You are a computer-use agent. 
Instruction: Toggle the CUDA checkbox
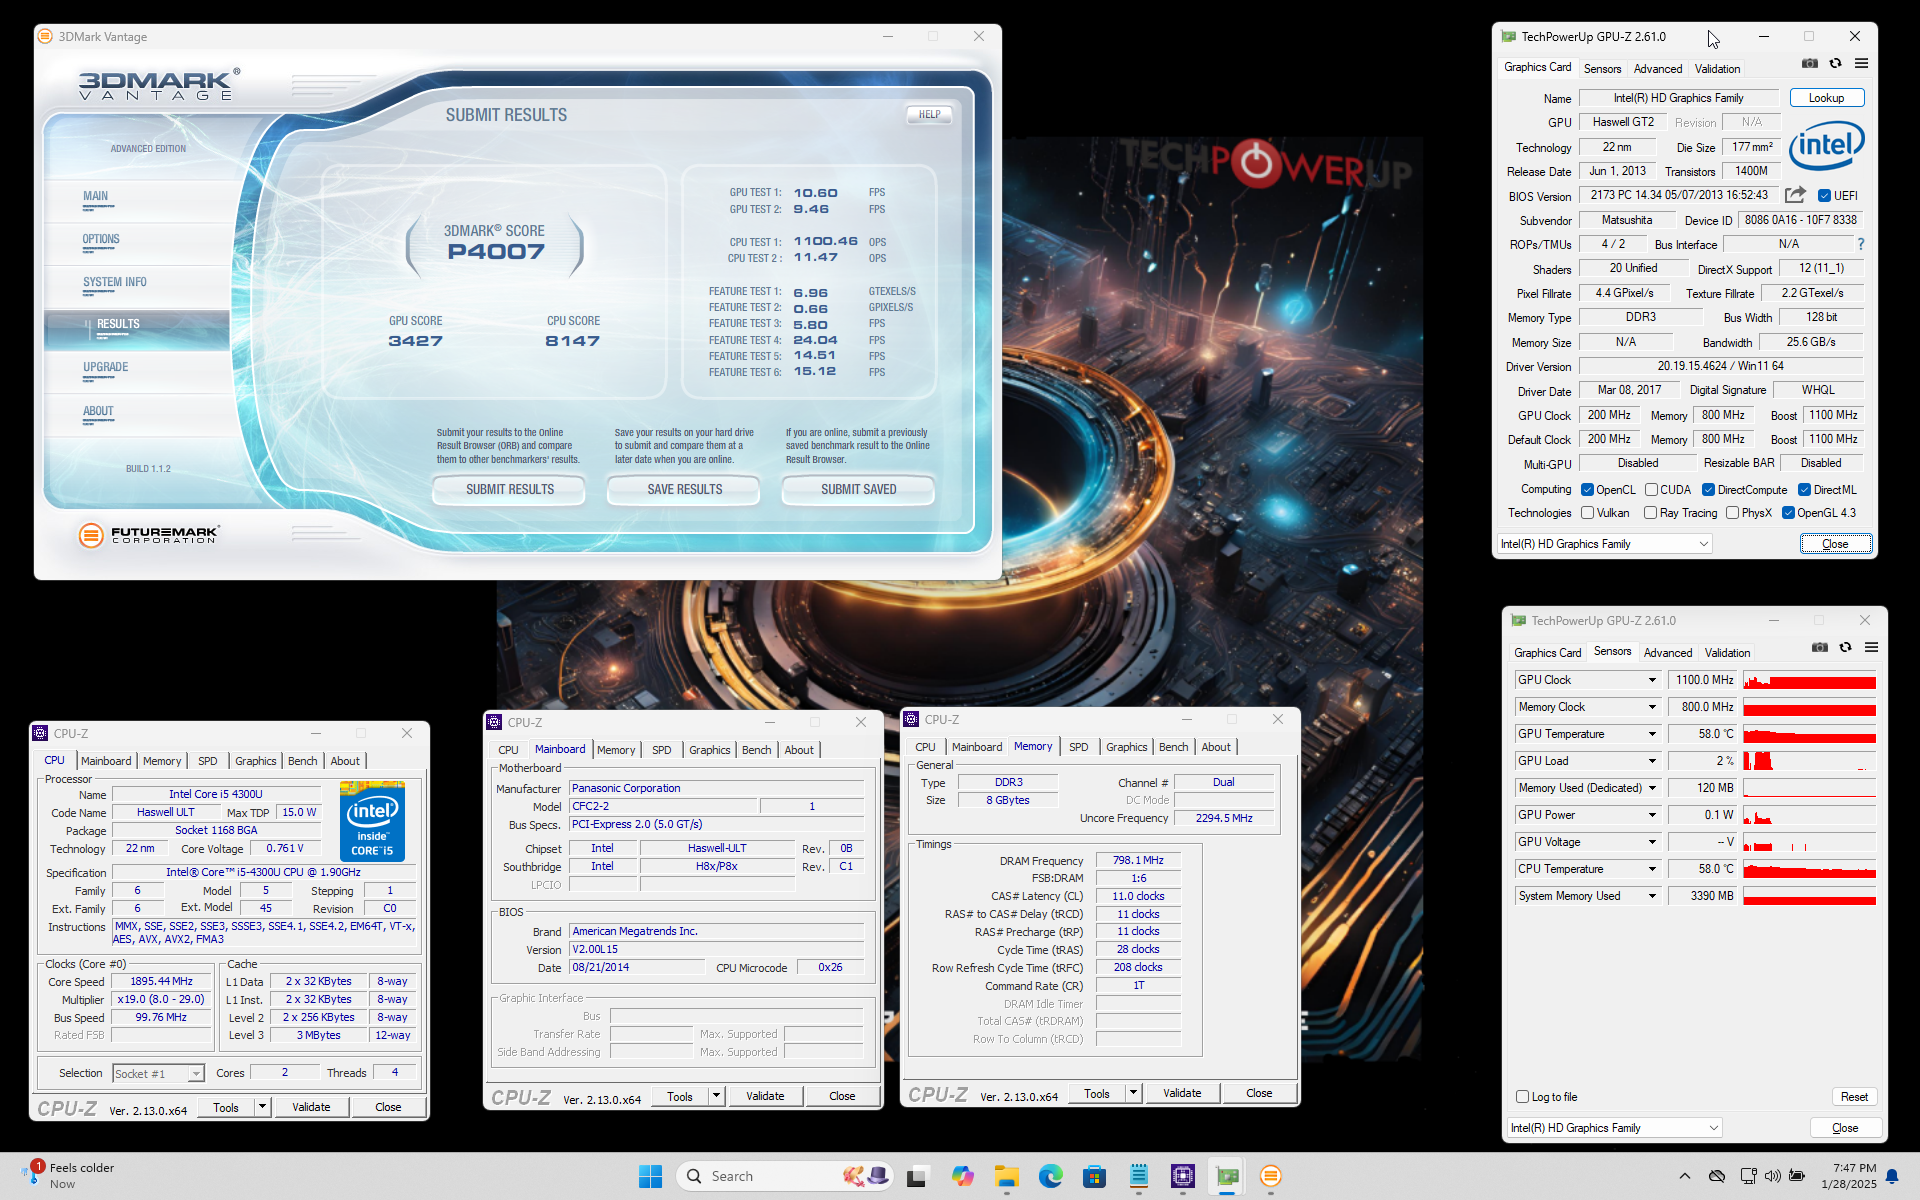point(1651,490)
